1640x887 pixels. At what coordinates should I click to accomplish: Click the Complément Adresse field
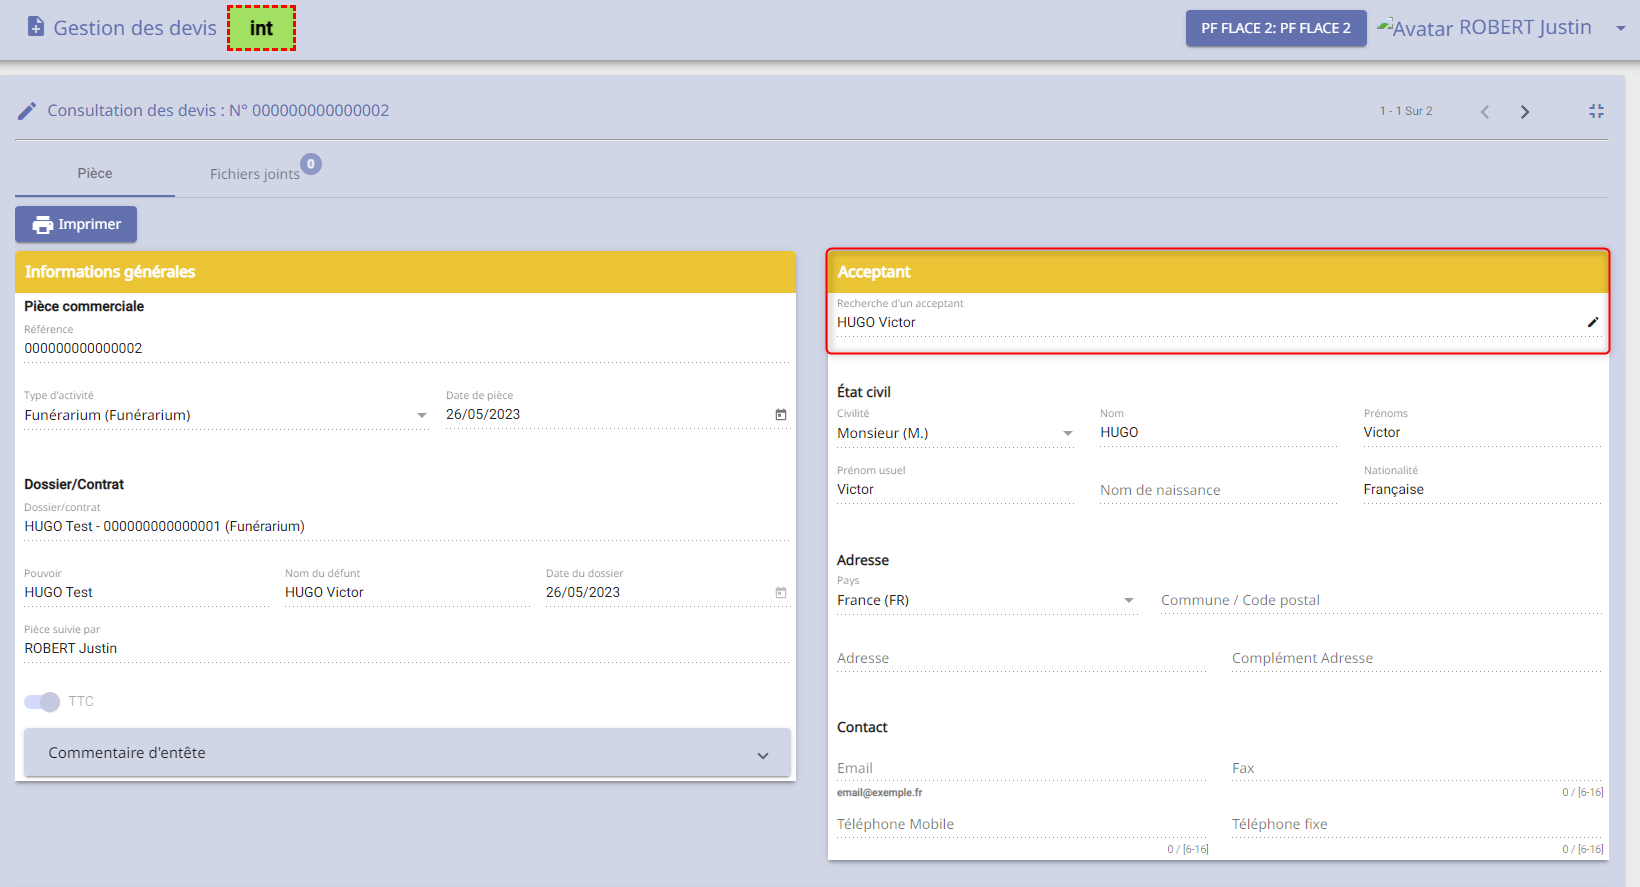click(x=1417, y=658)
